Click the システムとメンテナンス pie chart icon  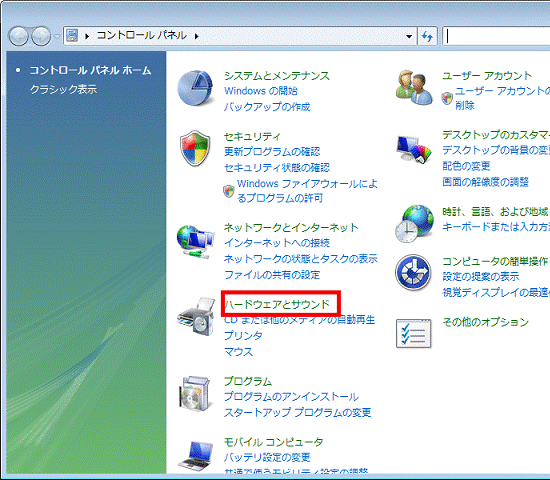click(195, 88)
